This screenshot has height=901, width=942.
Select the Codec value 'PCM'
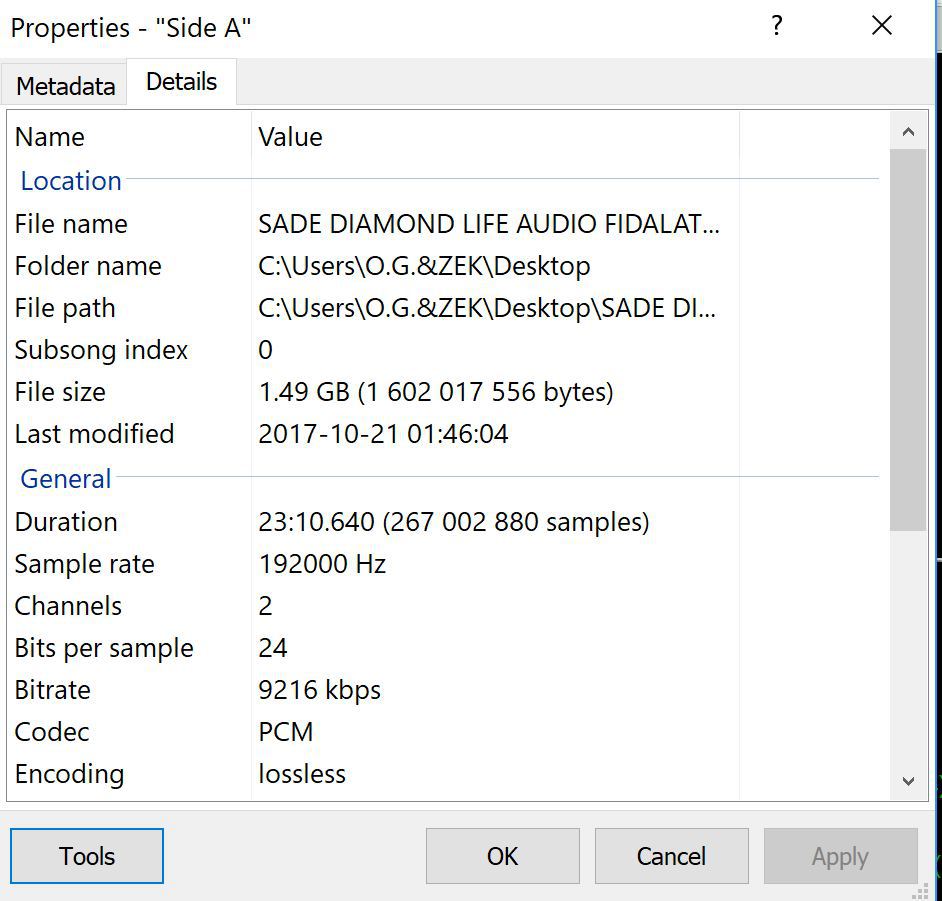285,732
